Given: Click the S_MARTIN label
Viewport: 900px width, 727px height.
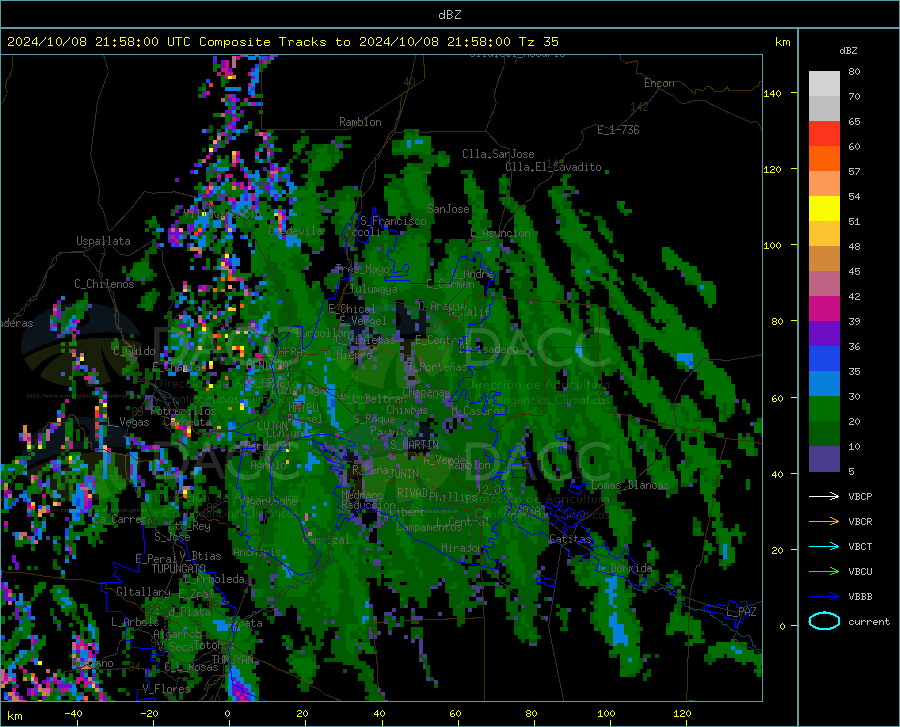Looking at the screenshot, I should tap(414, 445).
